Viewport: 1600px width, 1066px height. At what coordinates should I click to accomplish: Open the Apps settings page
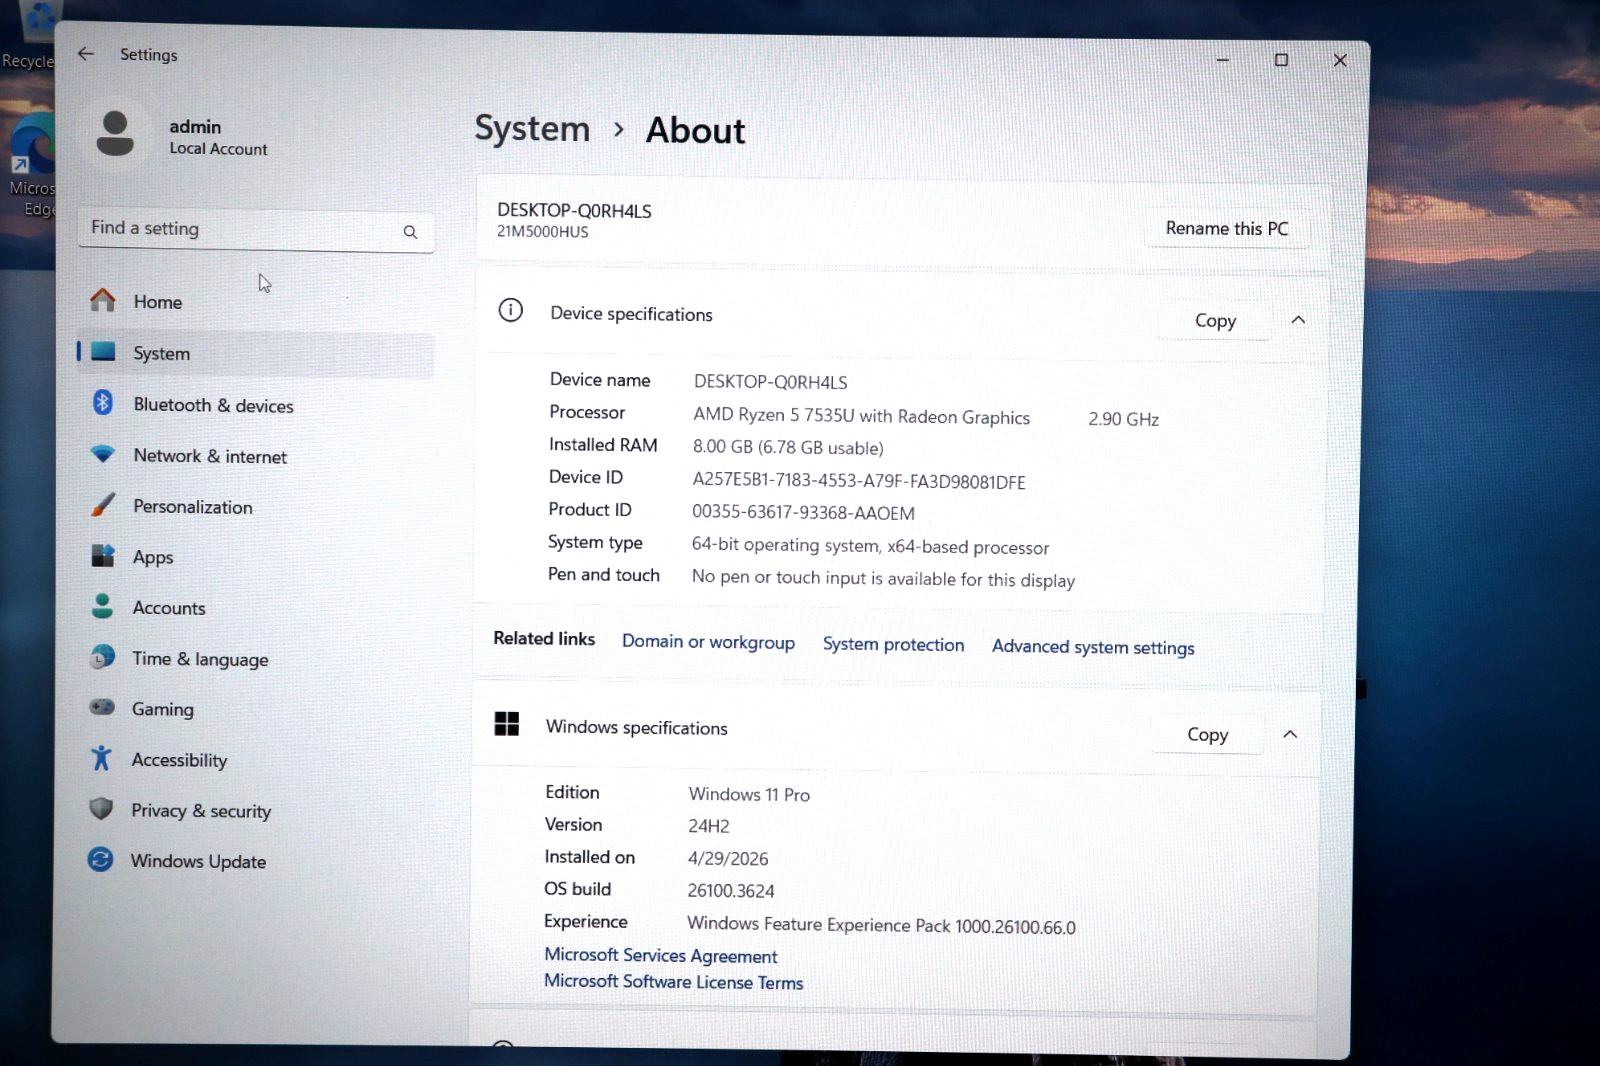(255, 557)
